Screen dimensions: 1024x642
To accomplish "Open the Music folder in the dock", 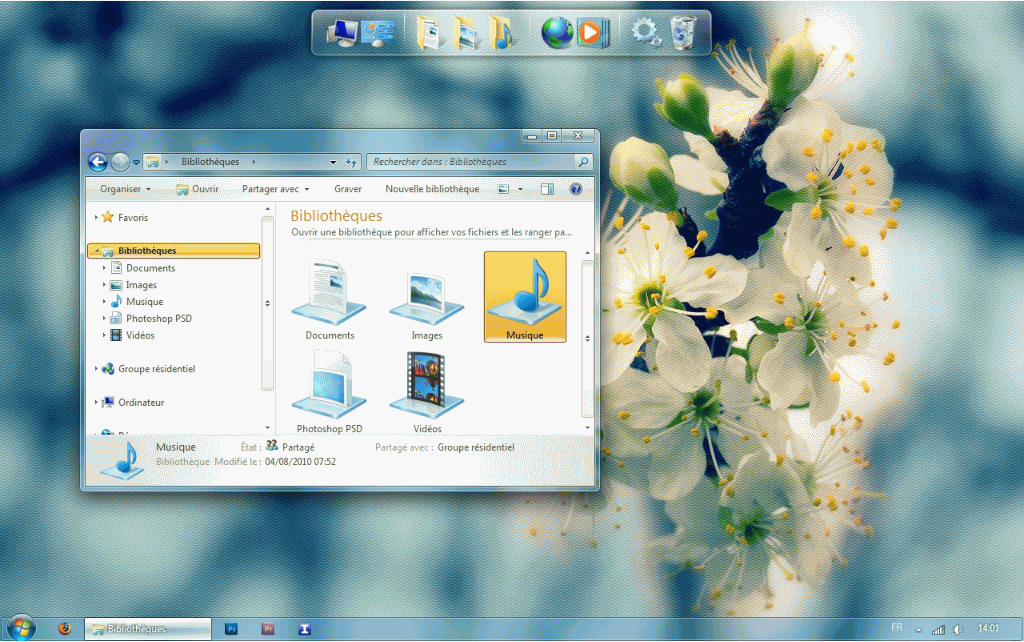I will (x=501, y=33).
